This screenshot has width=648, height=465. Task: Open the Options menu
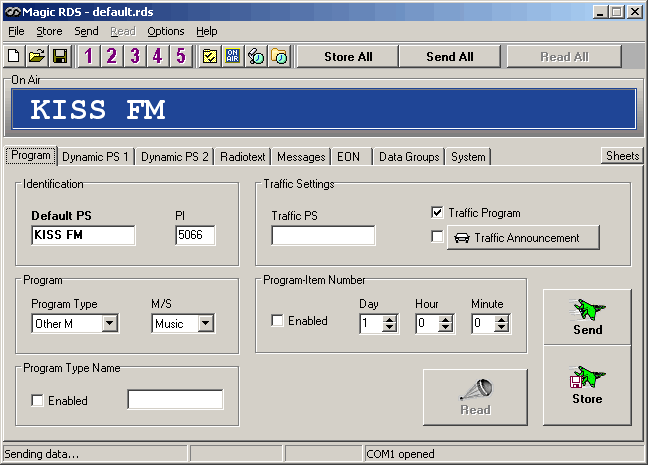(166, 31)
